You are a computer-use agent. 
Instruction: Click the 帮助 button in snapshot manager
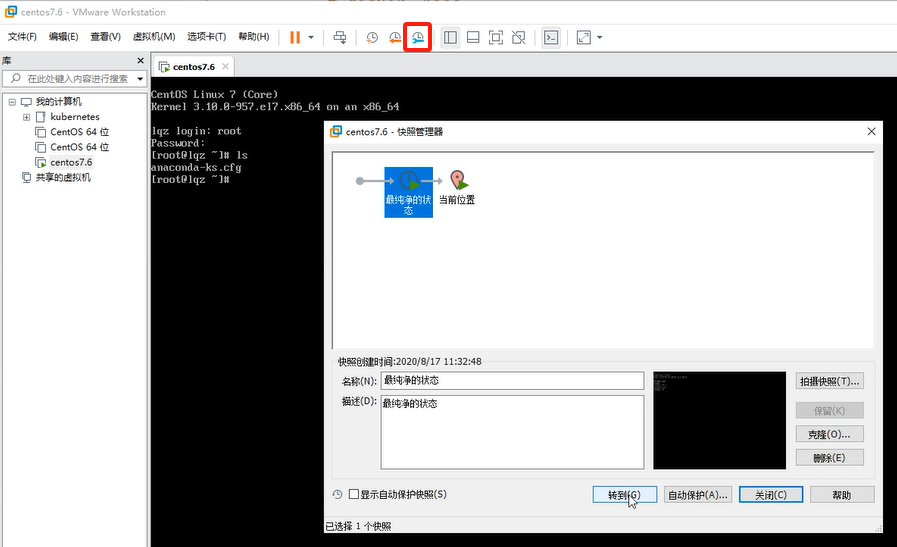[x=842, y=495]
